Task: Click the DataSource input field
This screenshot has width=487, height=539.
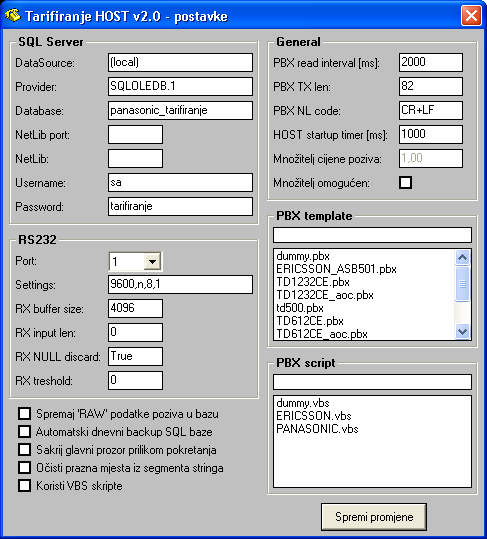Action: pos(180,62)
